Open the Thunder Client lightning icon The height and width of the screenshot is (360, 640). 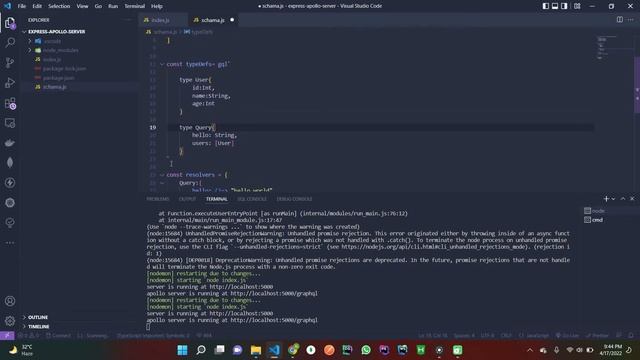10,183
